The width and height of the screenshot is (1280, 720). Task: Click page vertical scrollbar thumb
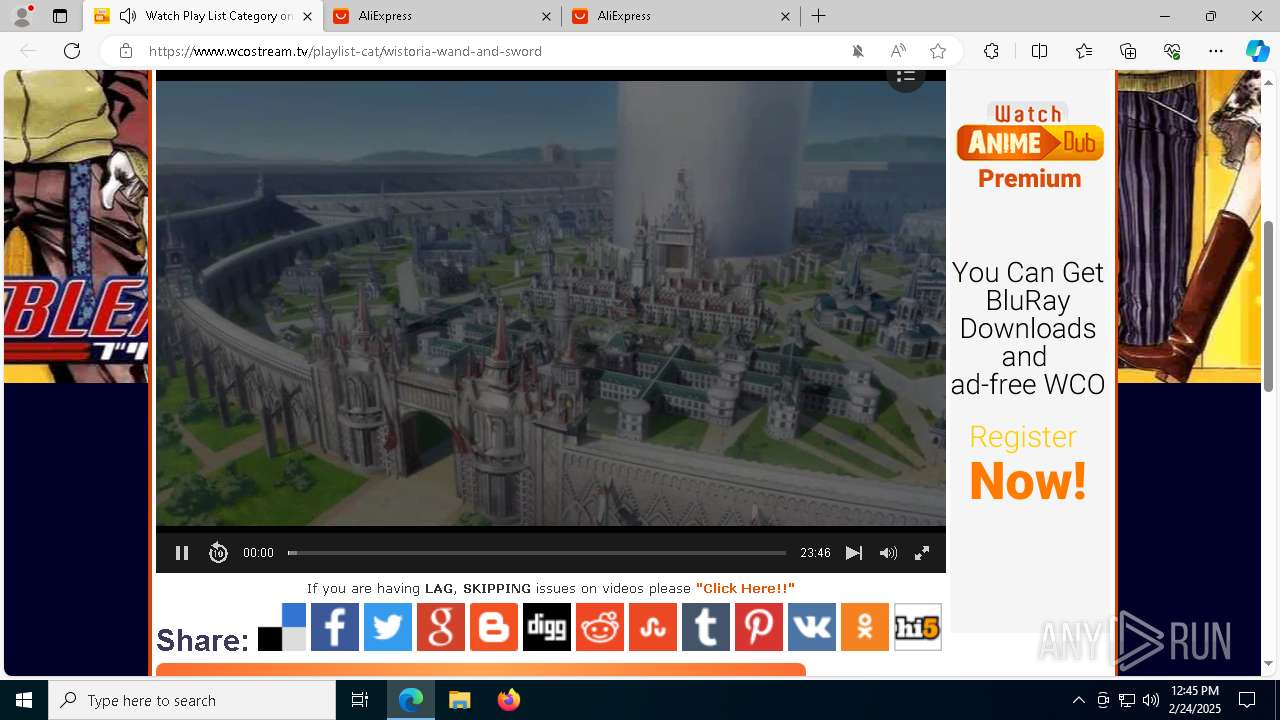click(x=1269, y=305)
